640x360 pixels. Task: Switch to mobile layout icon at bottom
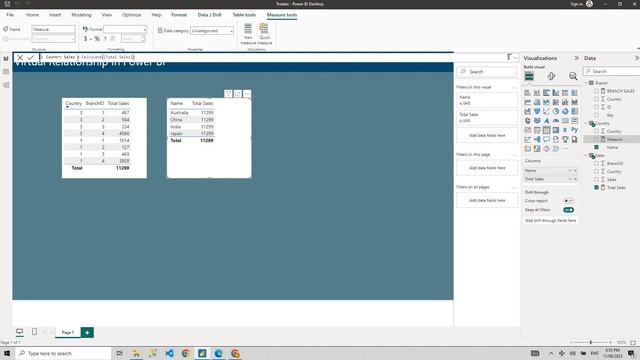point(34,331)
